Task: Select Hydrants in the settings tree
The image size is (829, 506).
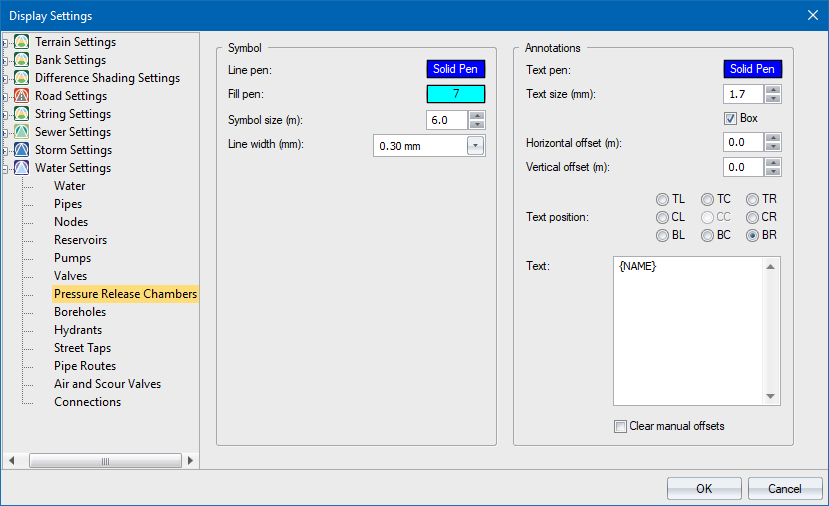Action: (78, 330)
